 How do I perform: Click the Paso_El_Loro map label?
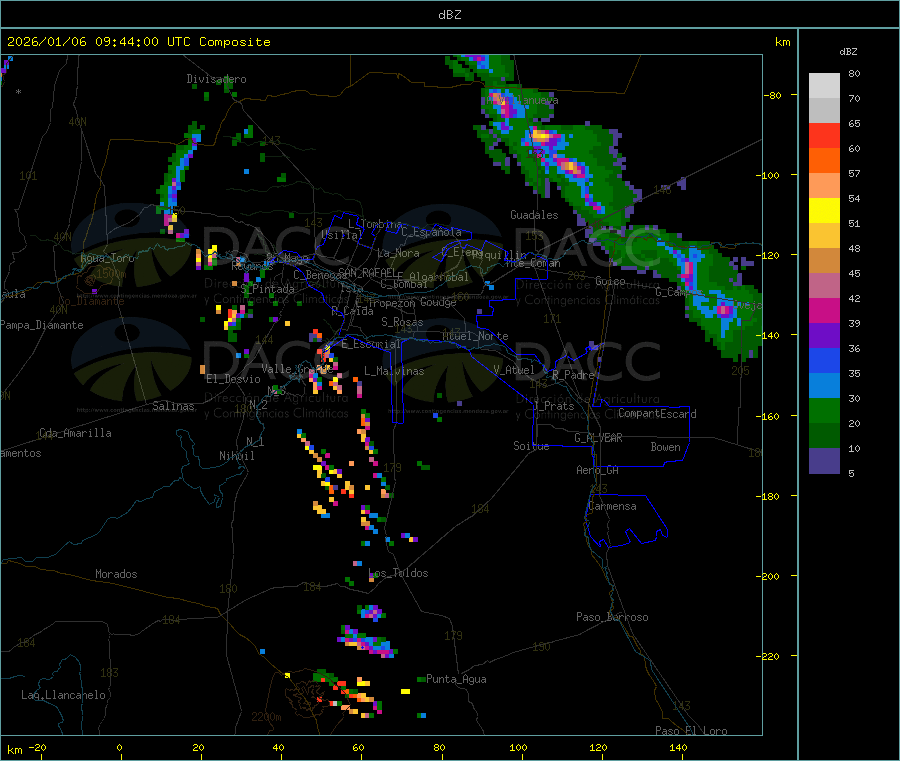(x=691, y=731)
